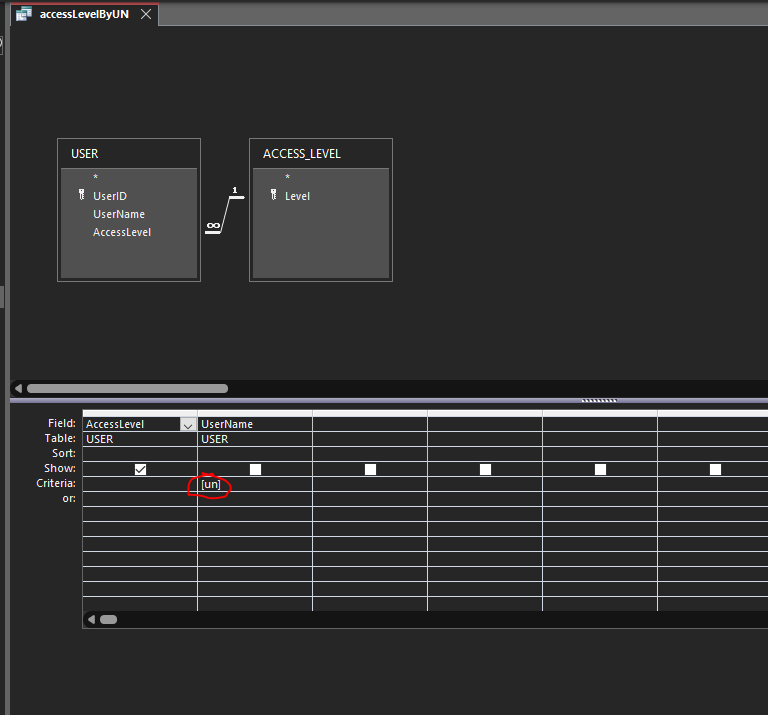Select UserID field in USER table

pyautogui.click(x=110, y=196)
